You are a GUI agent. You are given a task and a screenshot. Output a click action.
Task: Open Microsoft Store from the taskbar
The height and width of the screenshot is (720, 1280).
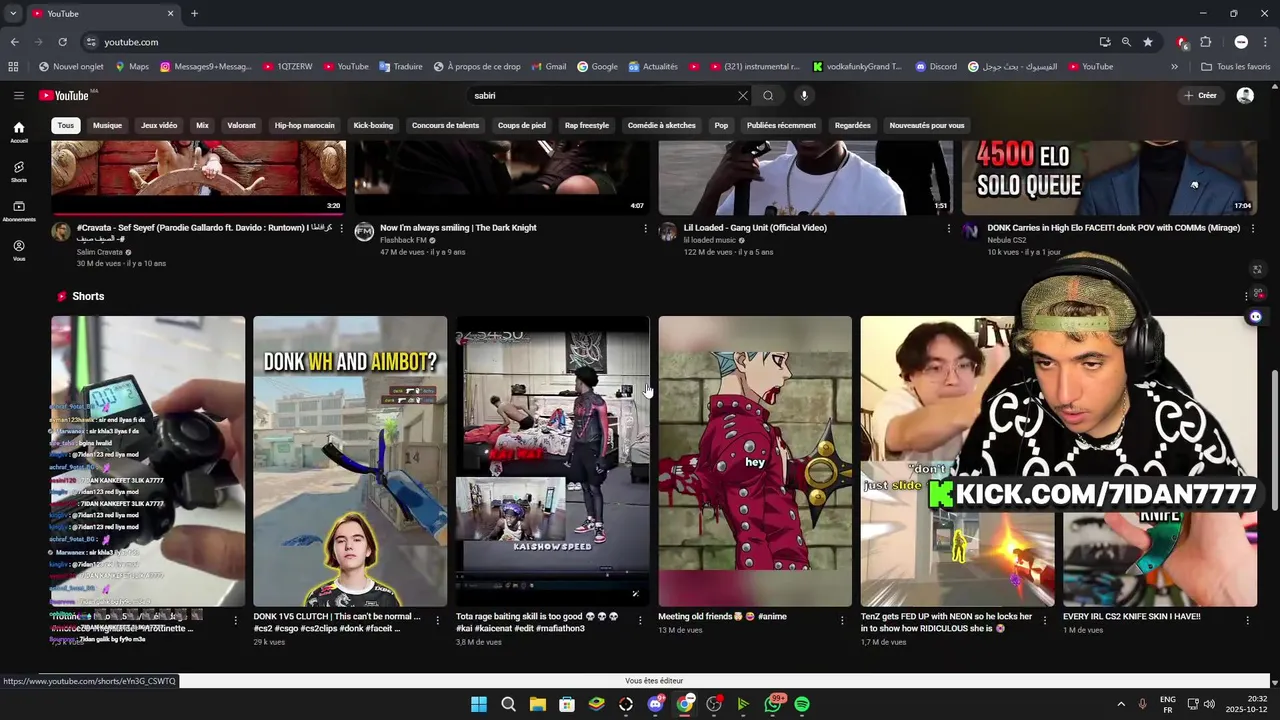[567, 704]
